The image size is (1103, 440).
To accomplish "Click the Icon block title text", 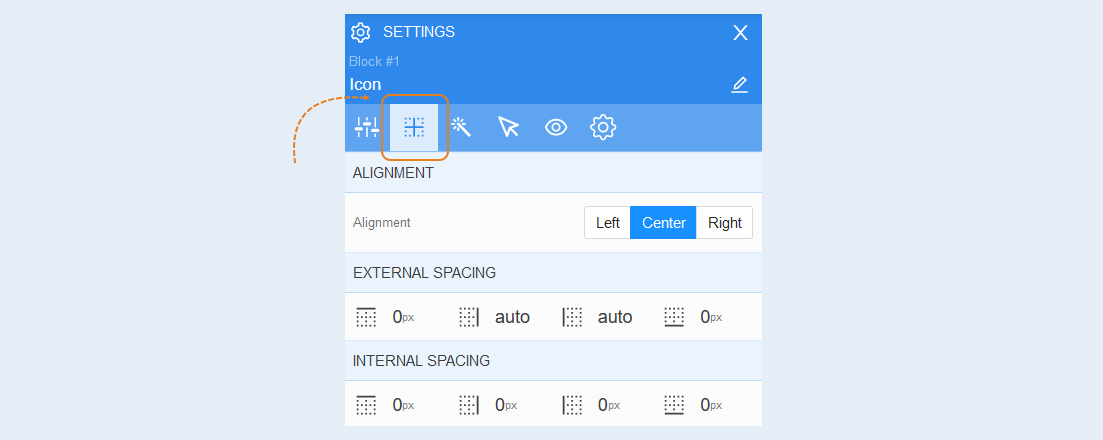I will coord(366,84).
